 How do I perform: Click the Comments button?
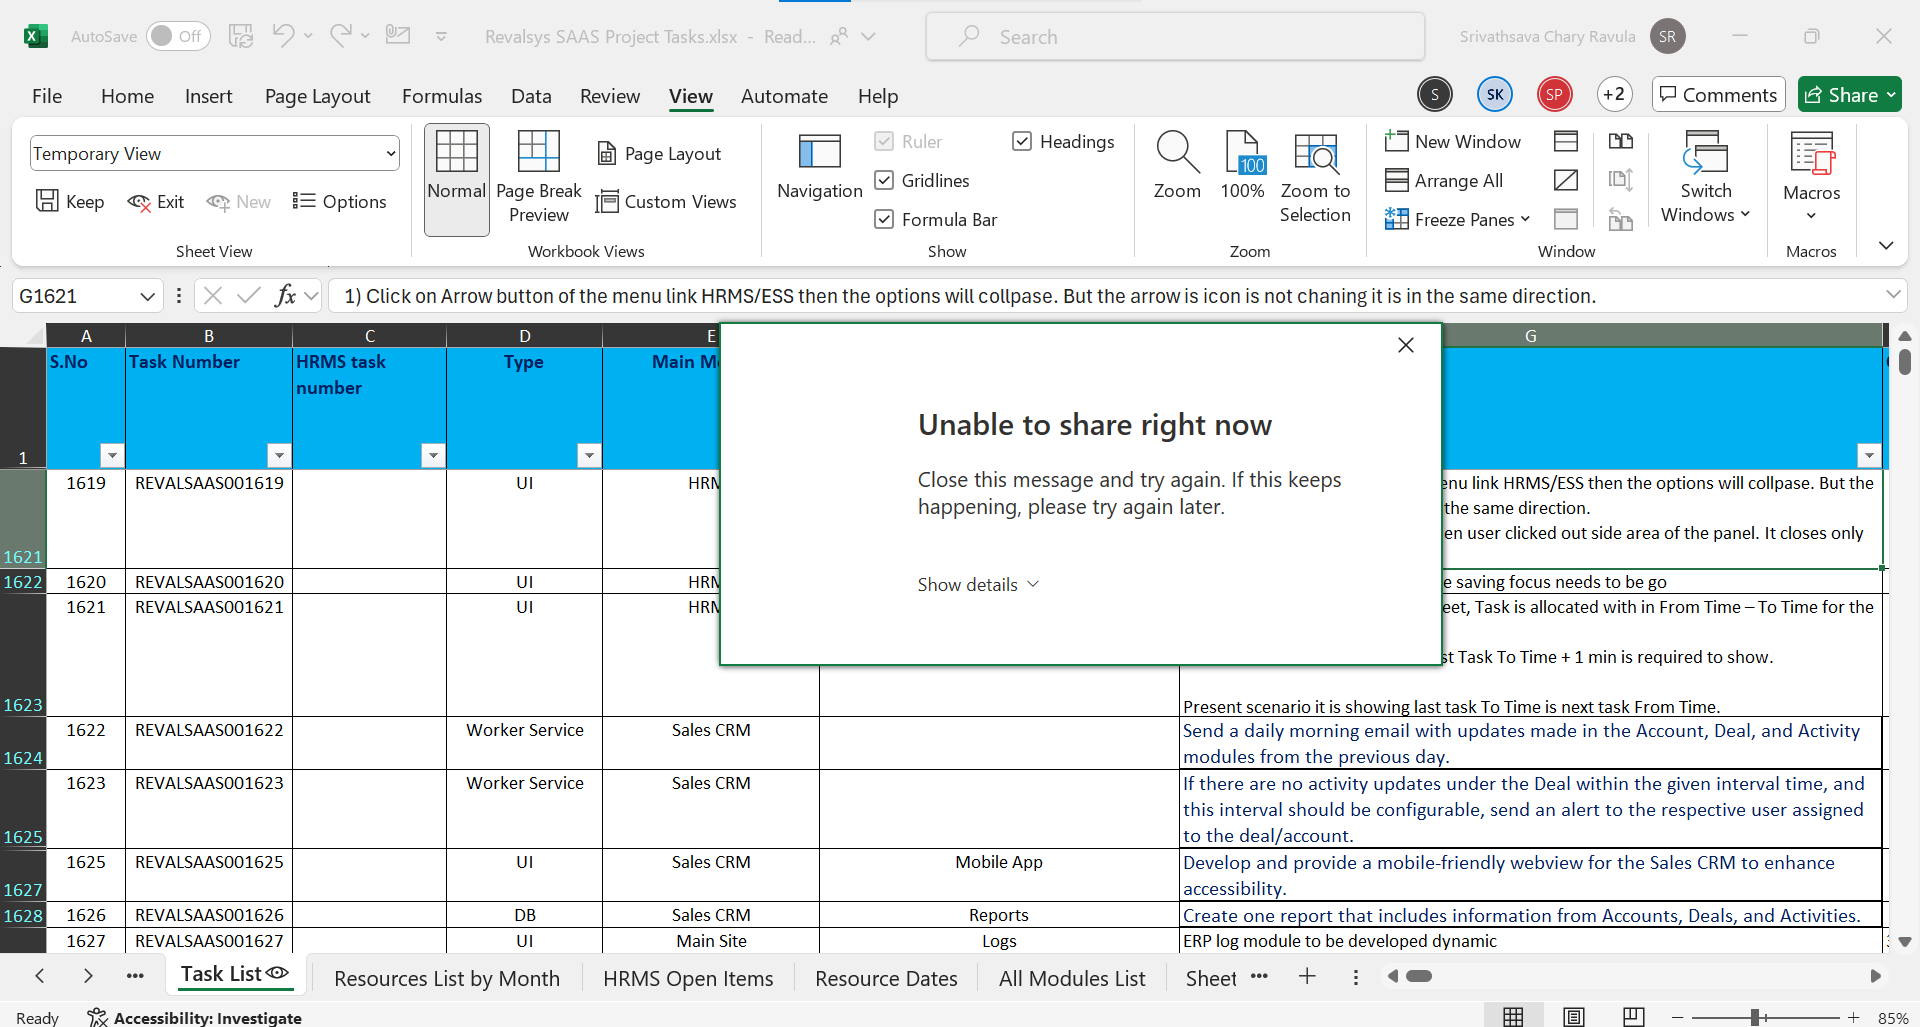1718,95
